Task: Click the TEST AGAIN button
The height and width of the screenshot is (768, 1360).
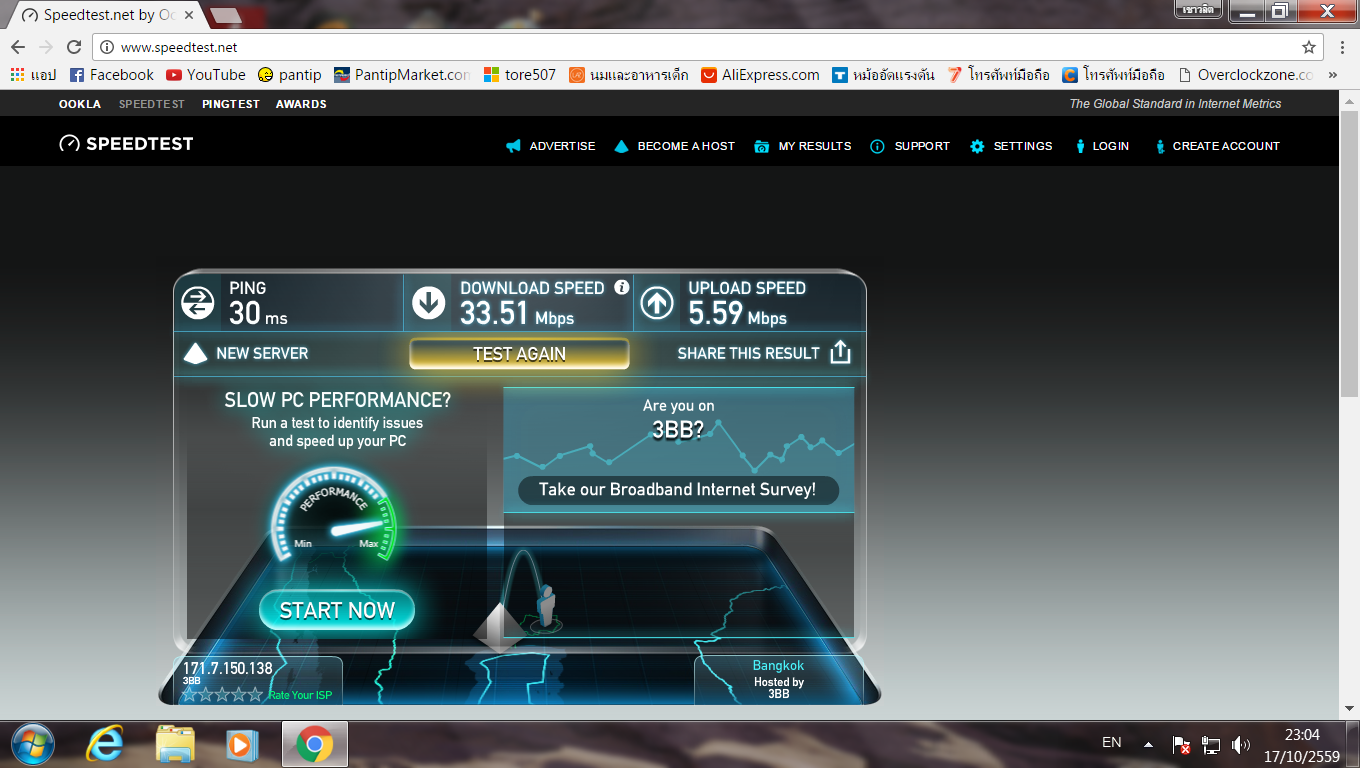Action: coord(519,354)
